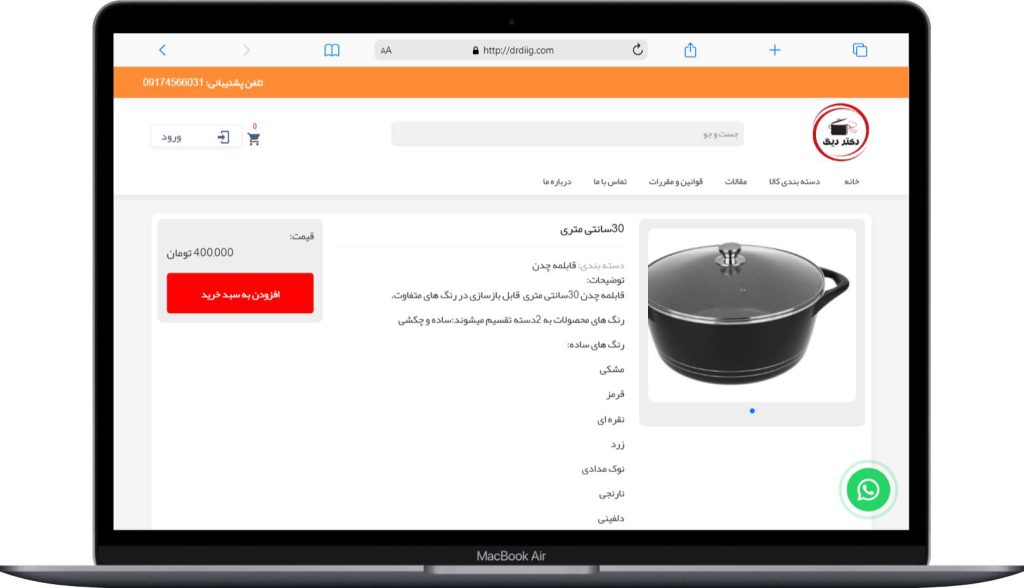Click the red افزودن به سبد خرید button

pyautogui.click(x=240, y=293)
